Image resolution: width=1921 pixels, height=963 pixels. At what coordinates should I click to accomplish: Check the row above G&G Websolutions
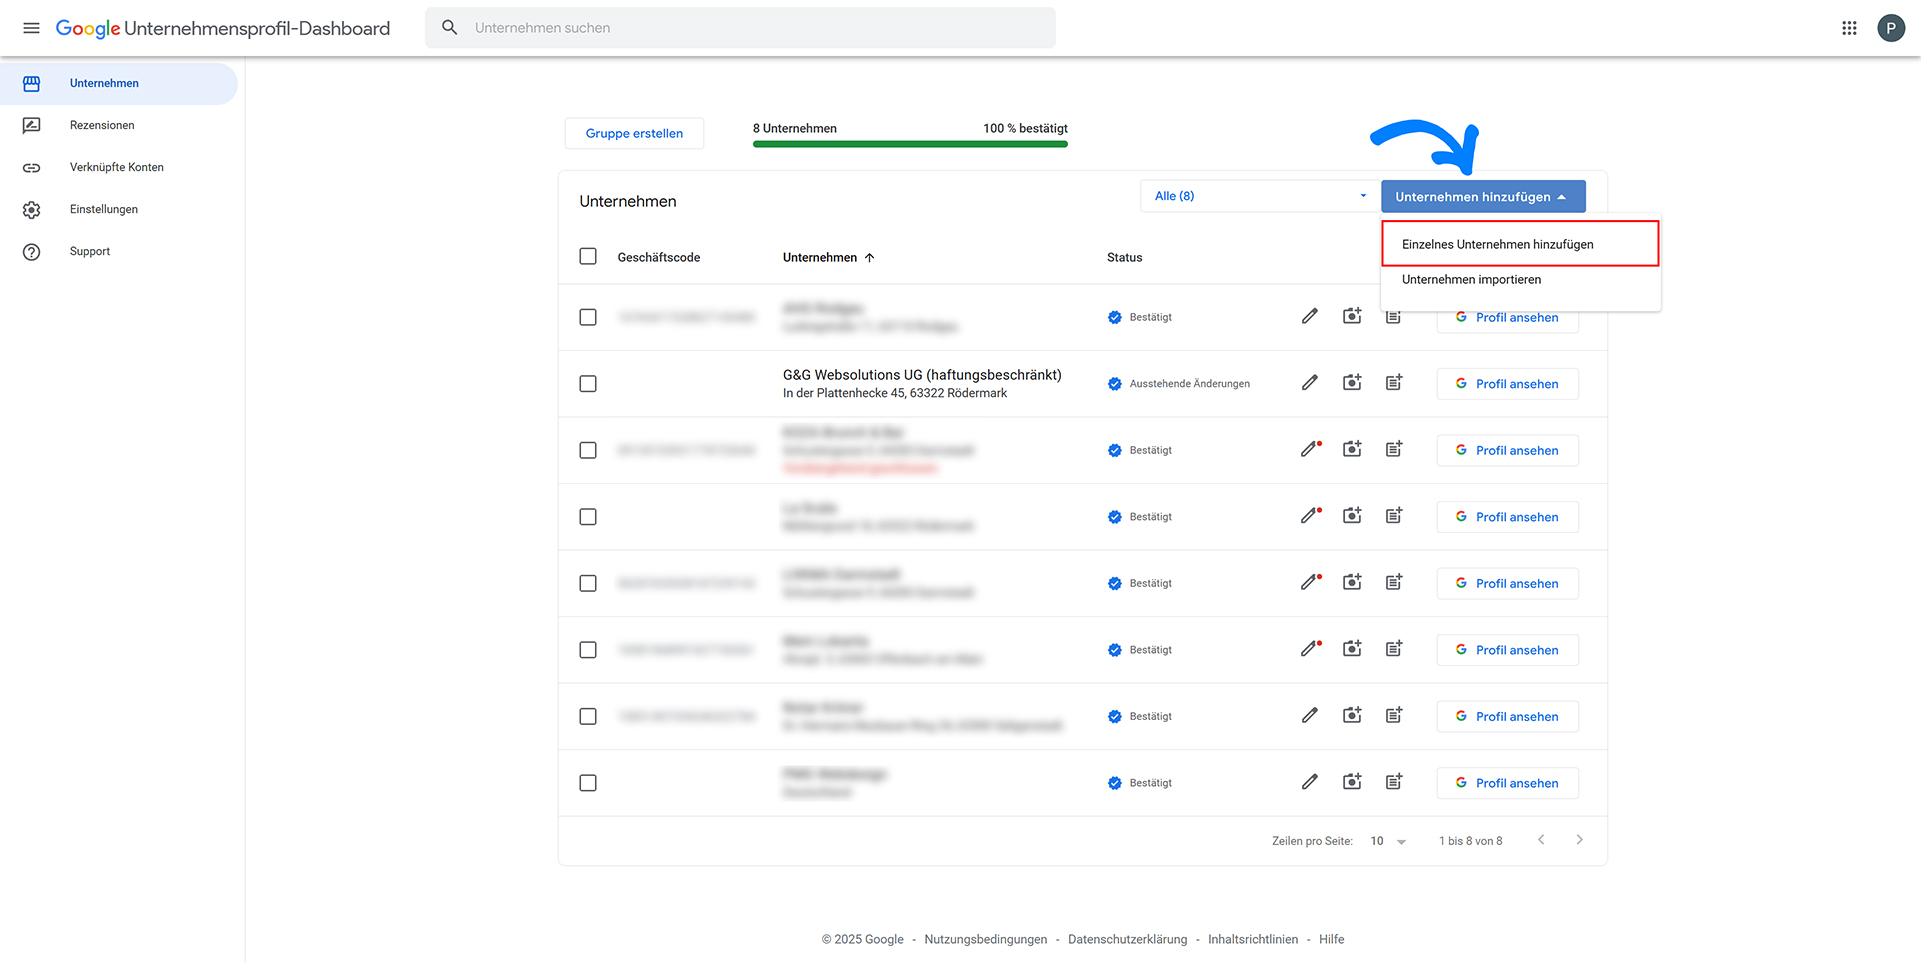pos(588,317)
